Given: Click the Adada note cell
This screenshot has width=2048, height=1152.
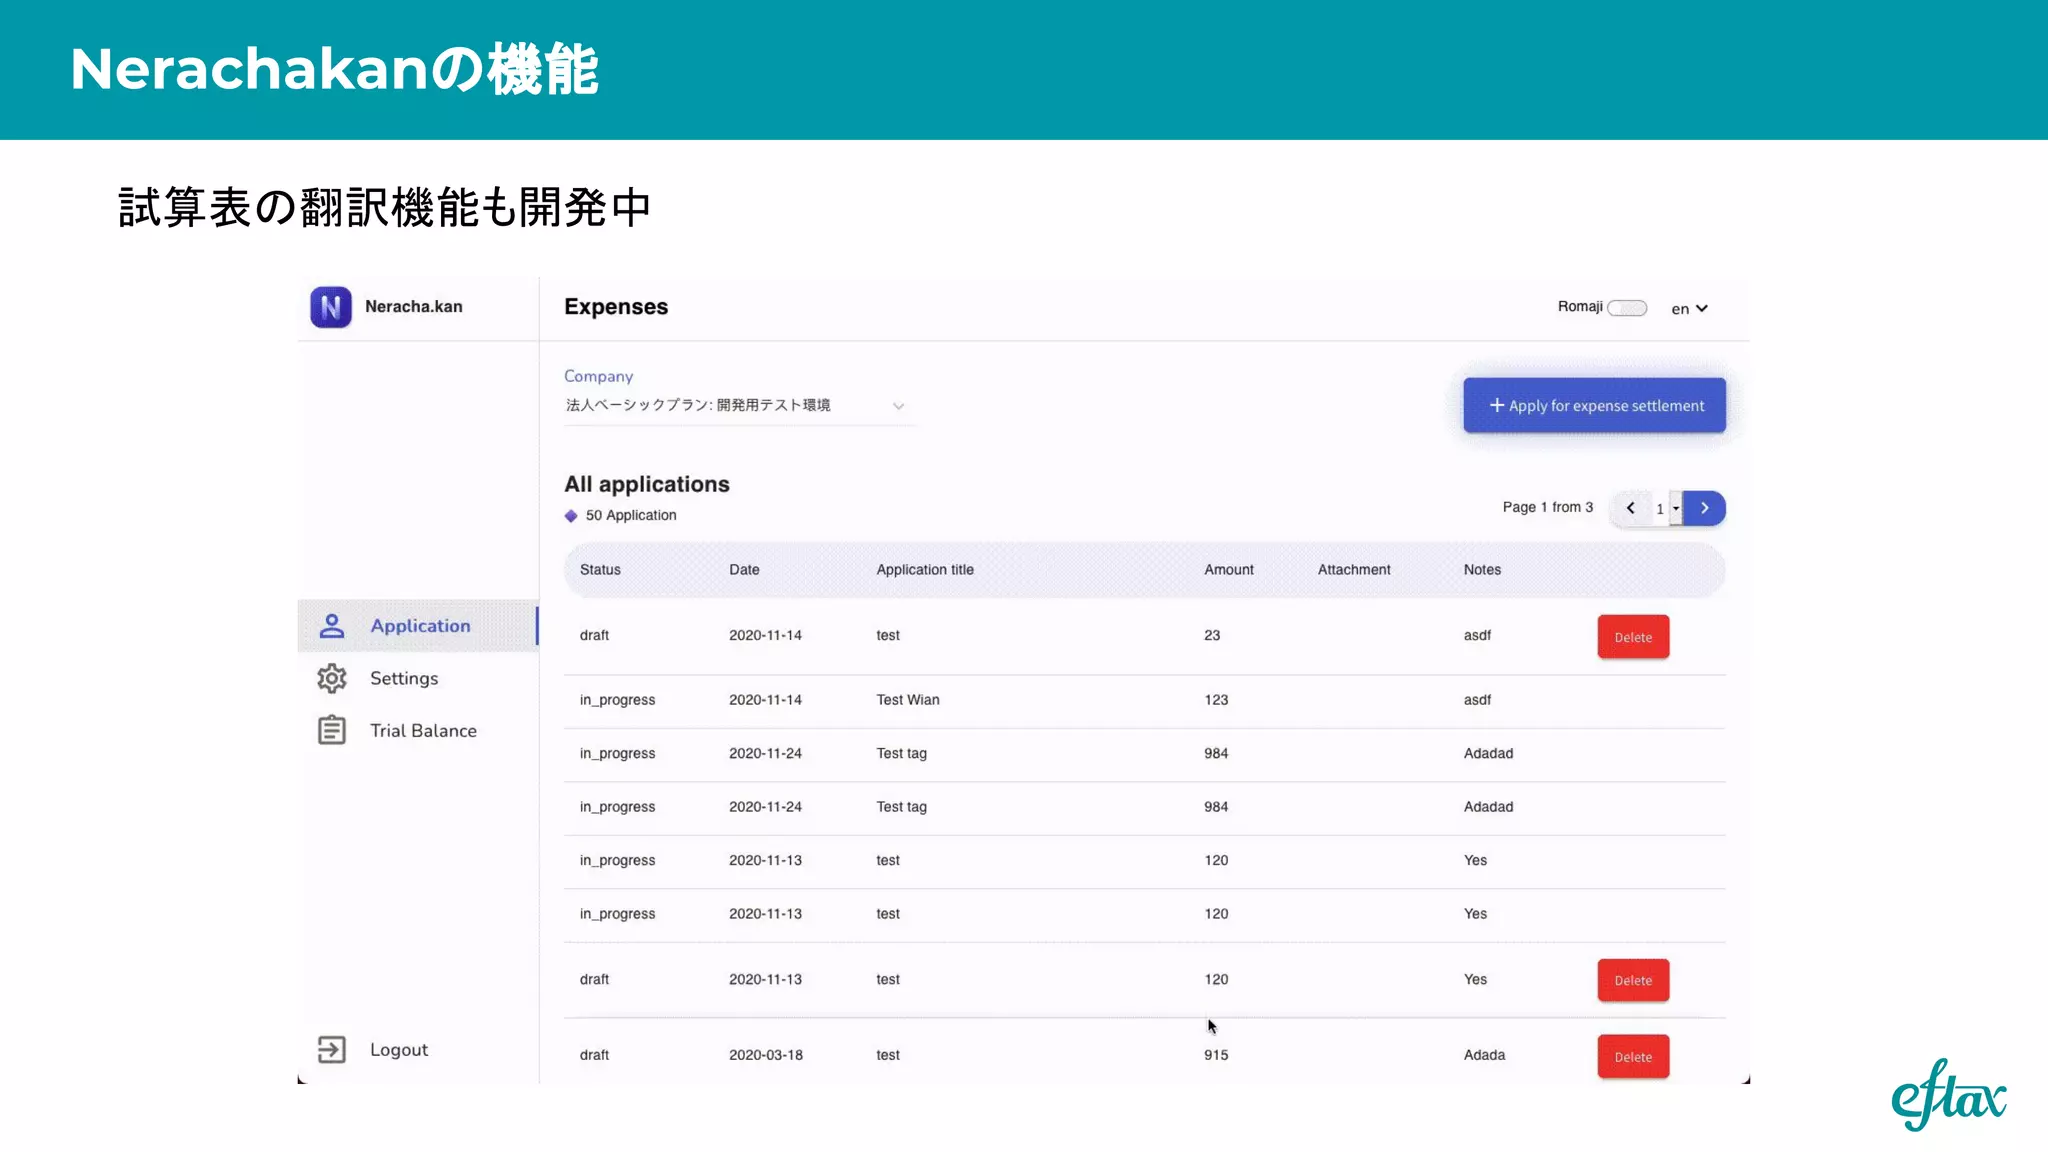Looking at the screenshot, I should (1484, 1055).
